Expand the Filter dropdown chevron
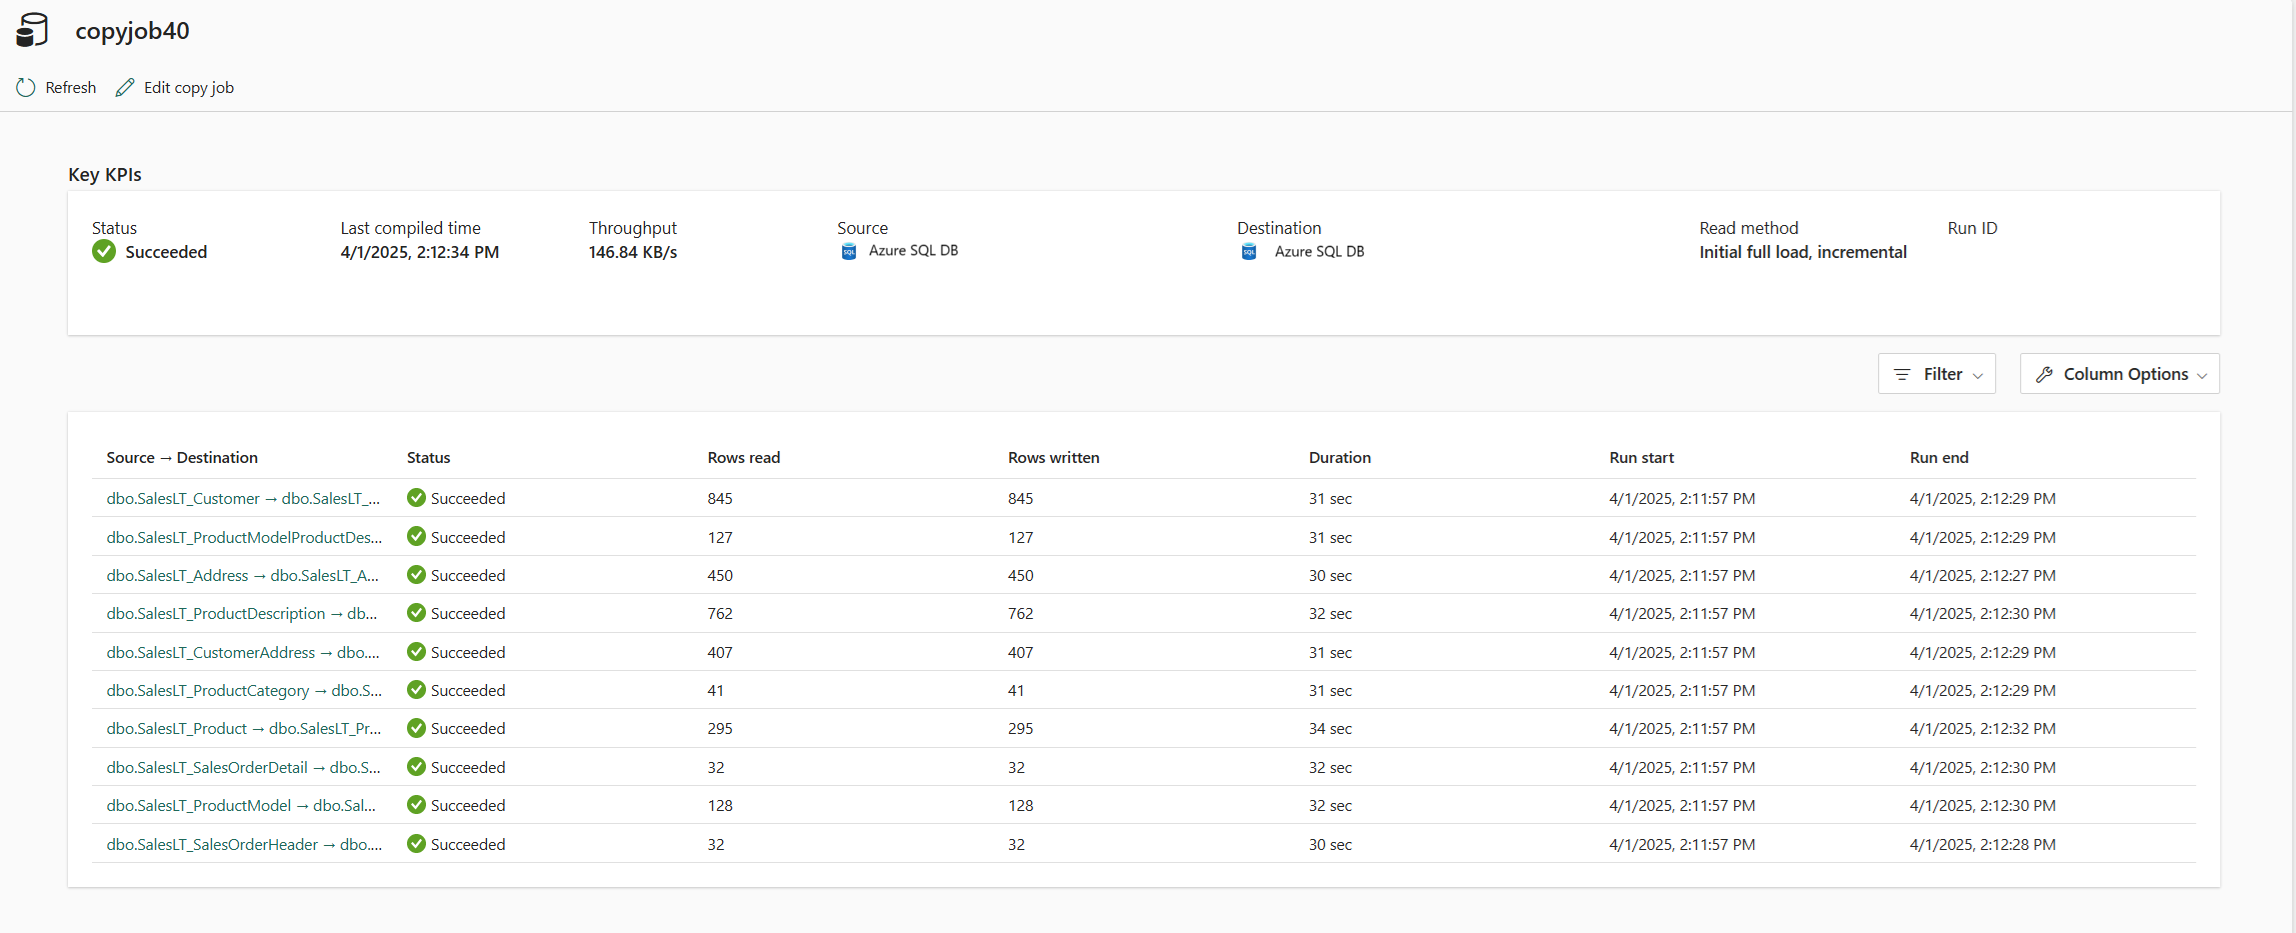Image resolution: width=2296 pixels, height=933 pixels. click(x=1978, y=375)
